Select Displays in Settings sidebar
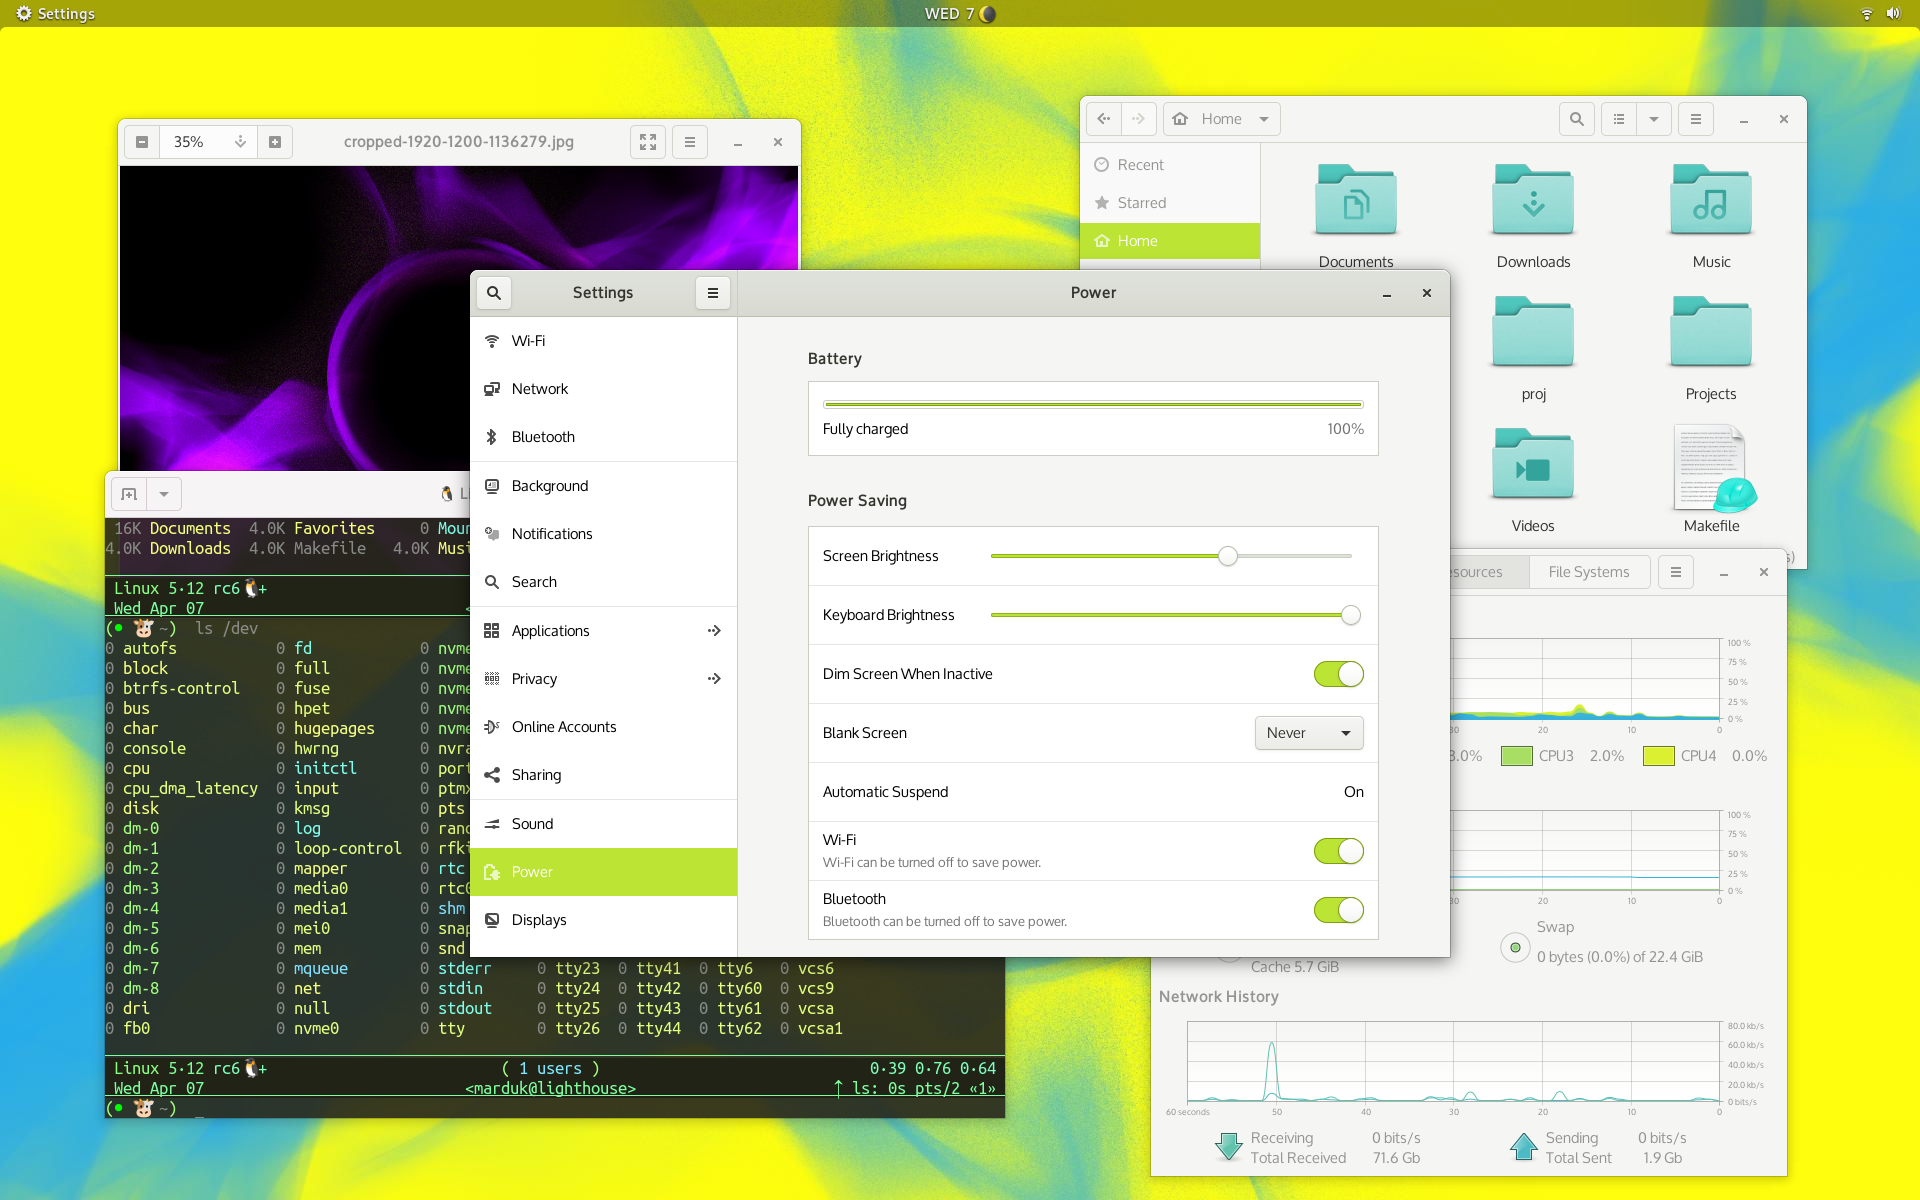 pos(539,920)
